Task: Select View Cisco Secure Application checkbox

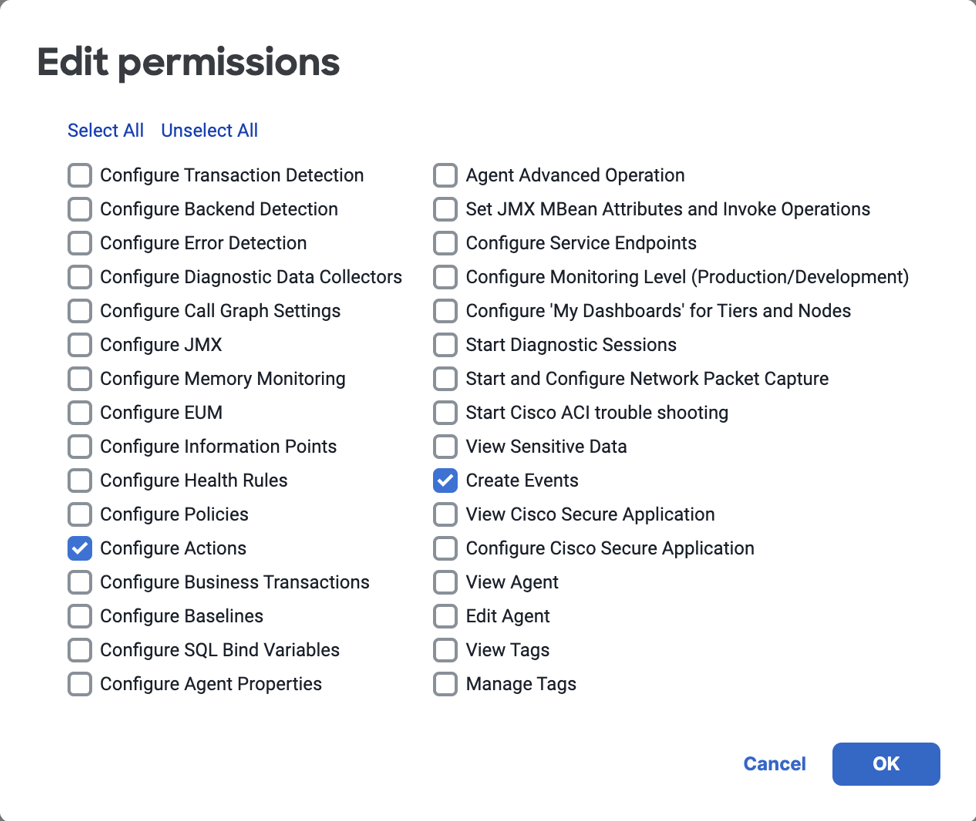Action: coord(446,515)
